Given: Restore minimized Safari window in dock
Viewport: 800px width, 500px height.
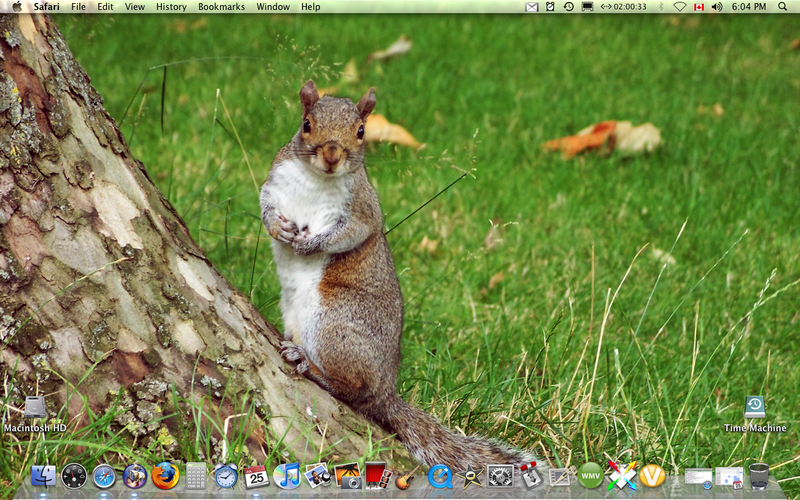Looking at the screenshot, I should [x=698, y=478].
